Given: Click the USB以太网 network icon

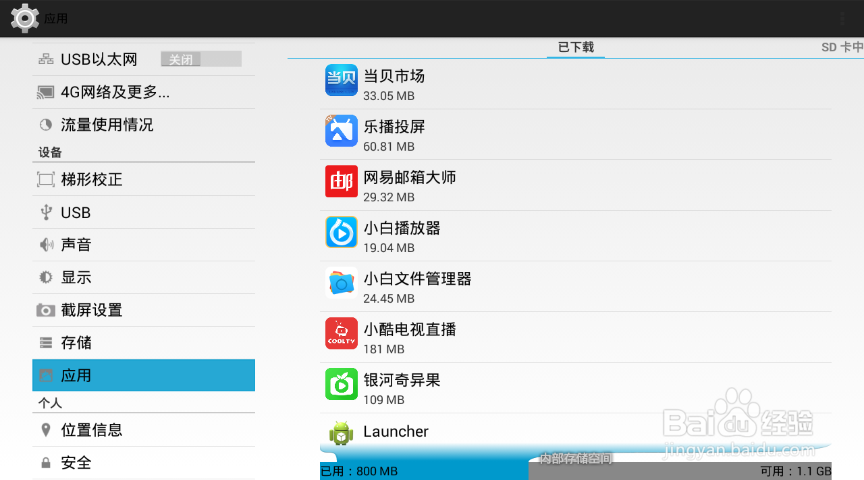Looking at the screenshot, I should [x=46, y=59].
